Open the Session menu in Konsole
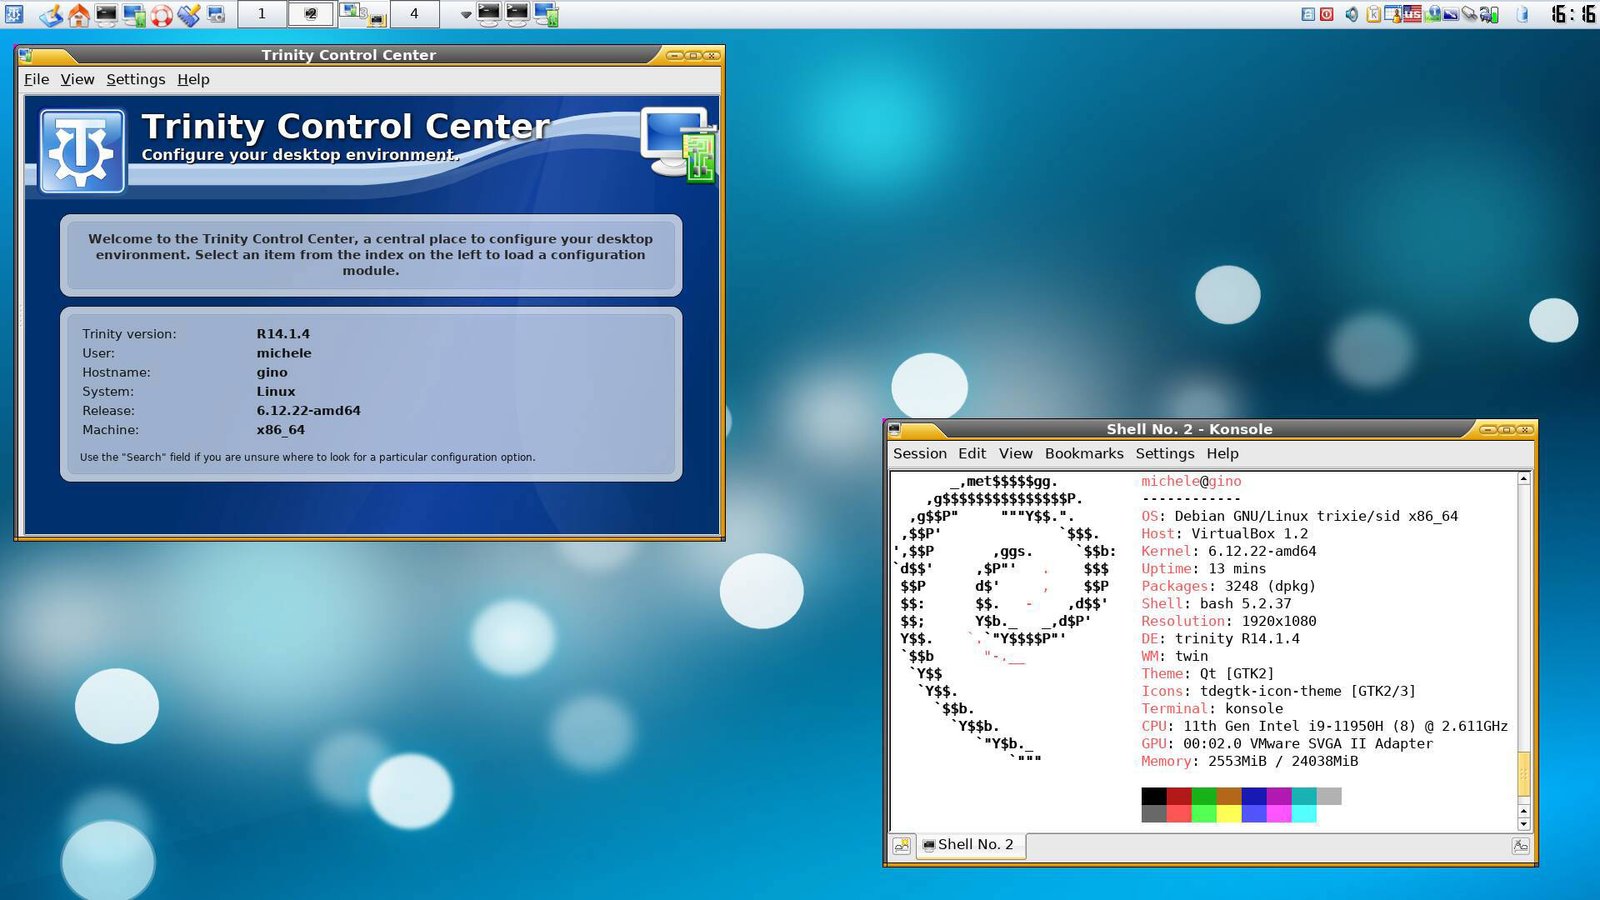This screenshot has width=1600, height=900. click(x=919, y=454)
